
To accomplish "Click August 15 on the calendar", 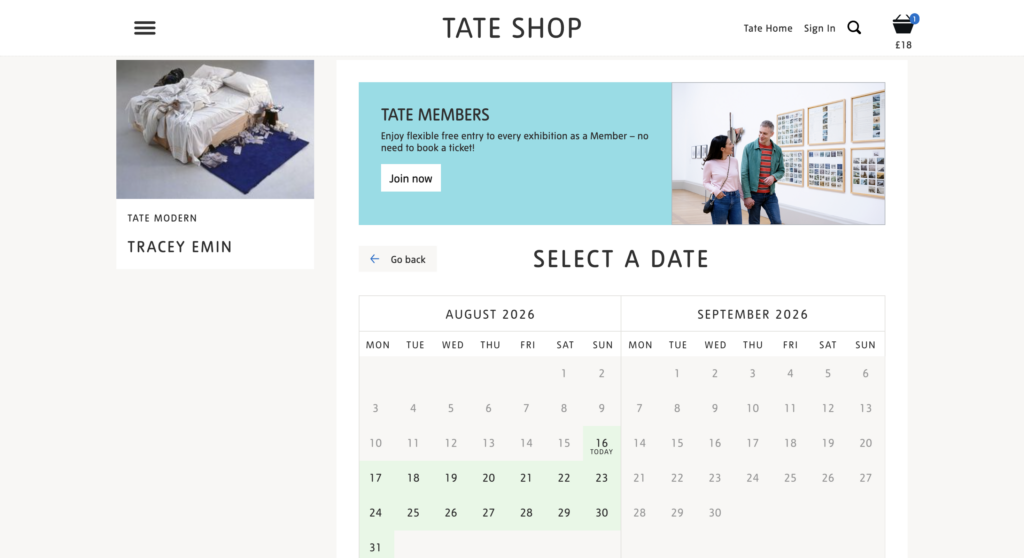I will click(564, 444).
